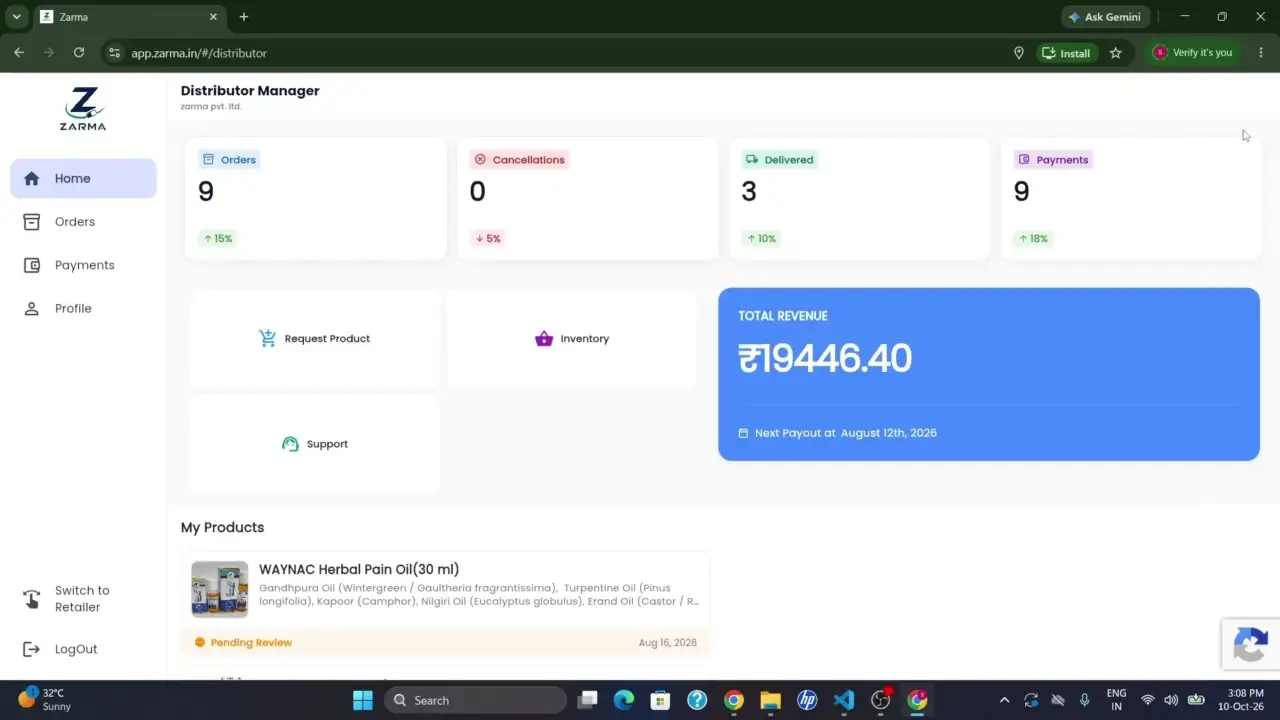Open the Support card
The width and height of the screenshot is (1280, 720).
point(314,443)
